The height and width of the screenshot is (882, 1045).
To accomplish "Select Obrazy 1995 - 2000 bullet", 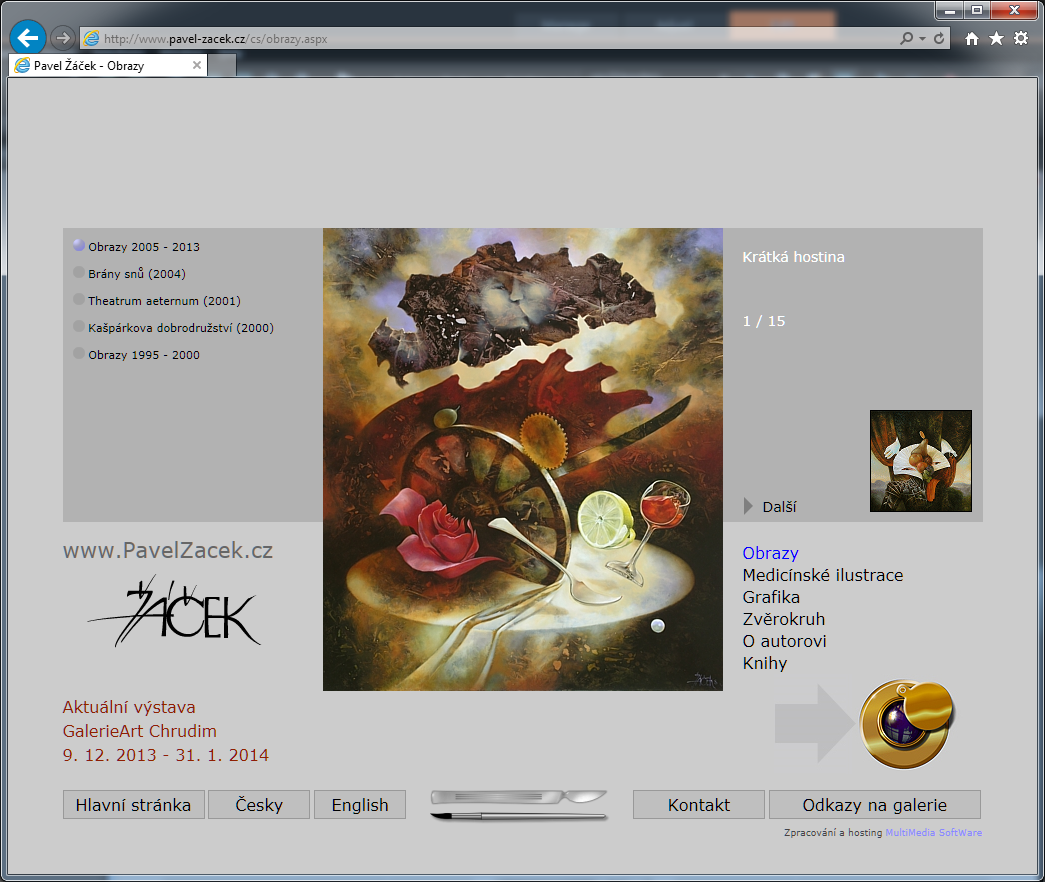I will click(79, 353).
